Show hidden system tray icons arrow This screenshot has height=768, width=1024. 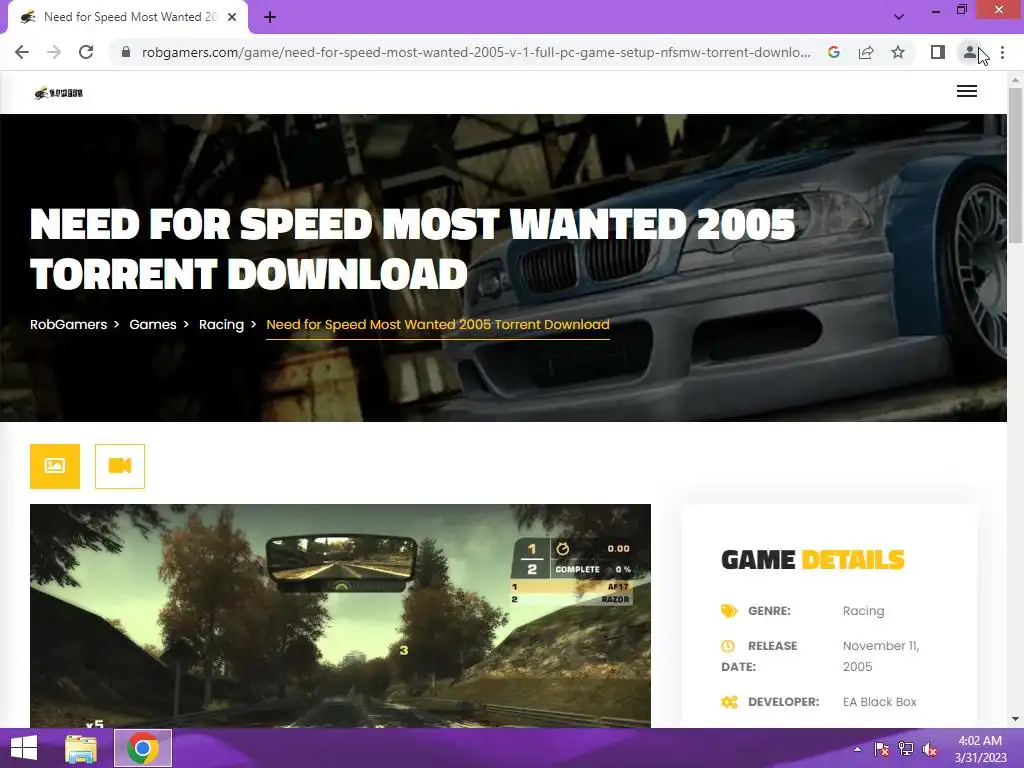pos(857,749)
